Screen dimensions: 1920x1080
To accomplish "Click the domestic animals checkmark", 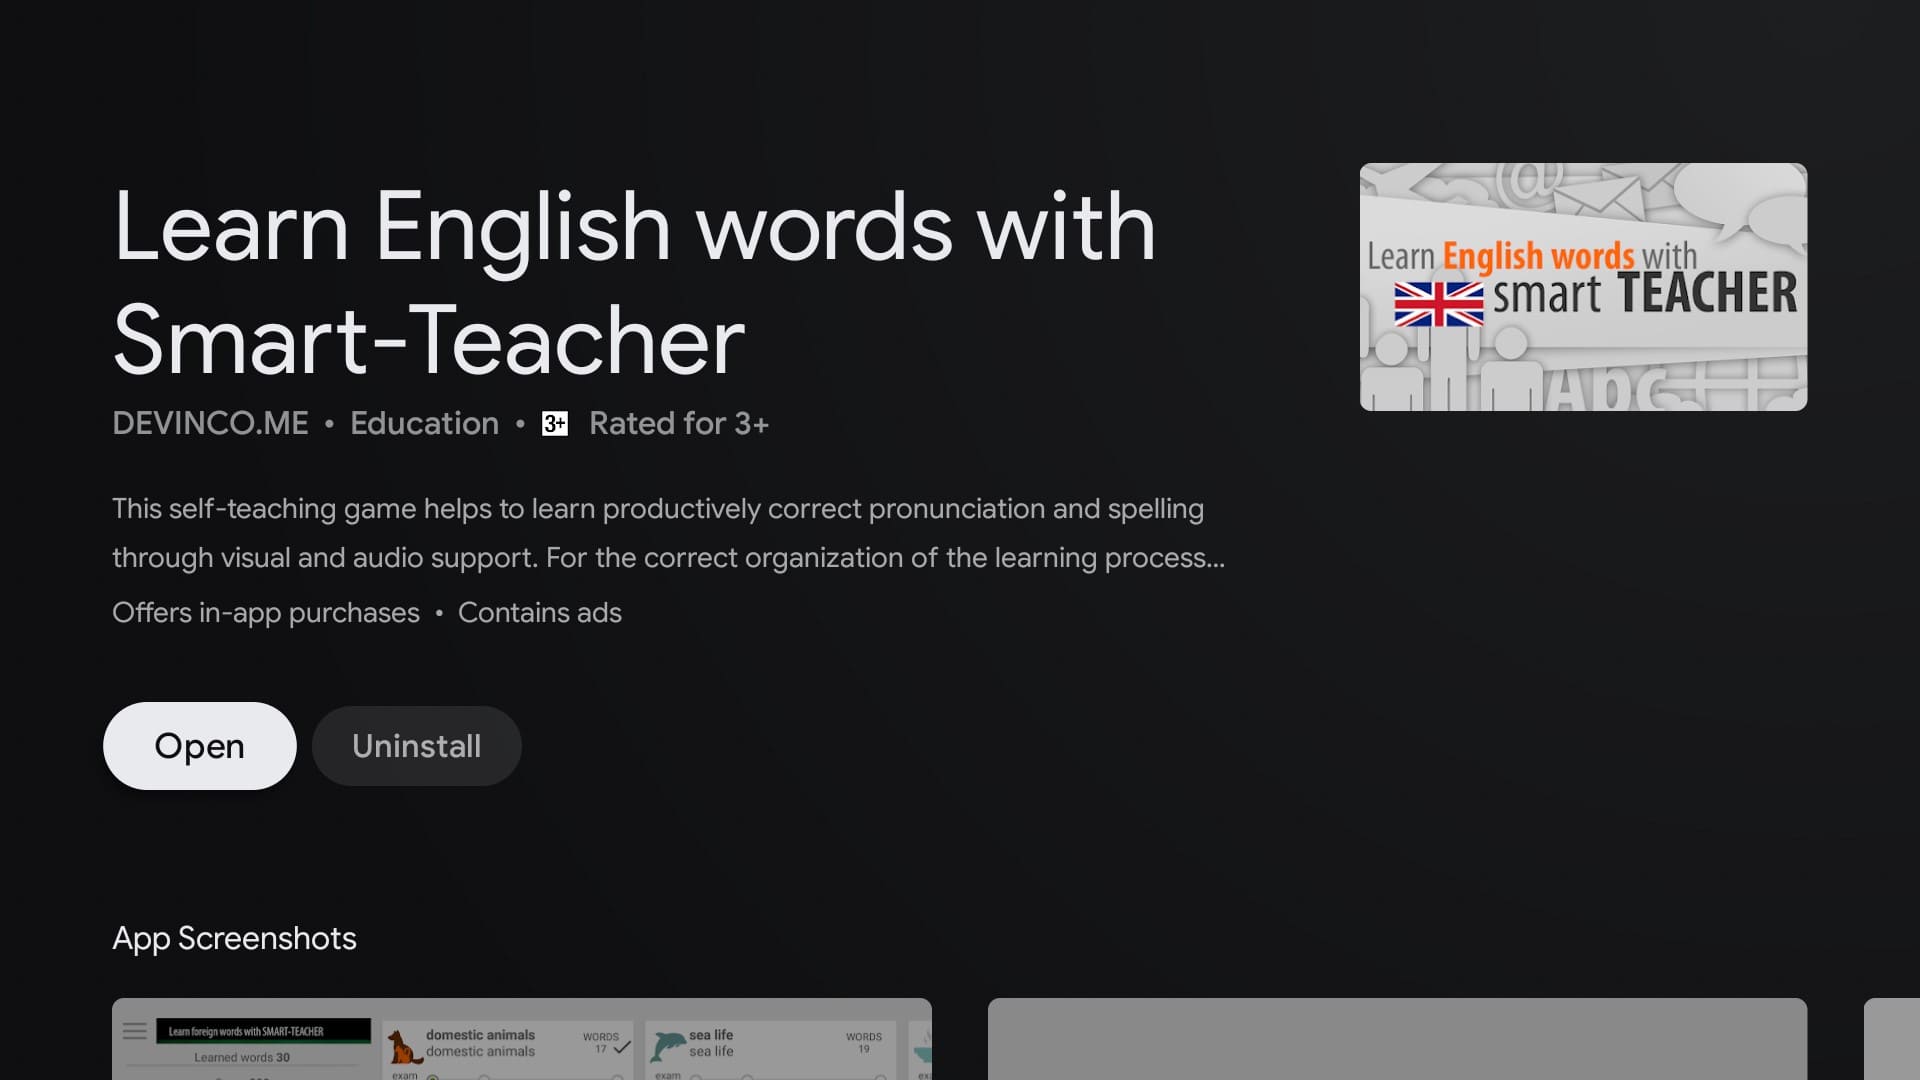I will (x=622, y=1047).
